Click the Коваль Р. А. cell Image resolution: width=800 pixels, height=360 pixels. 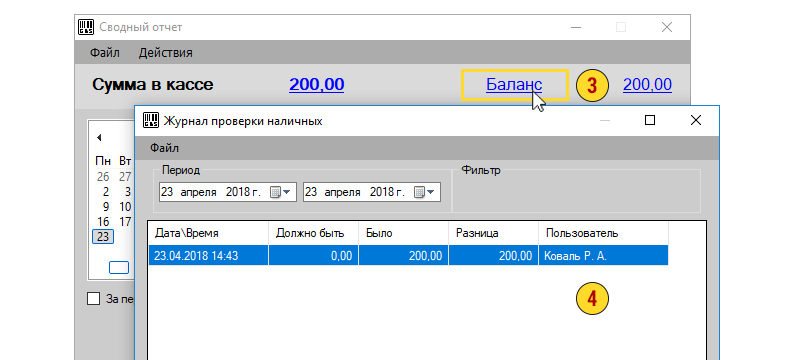[603, 255]
